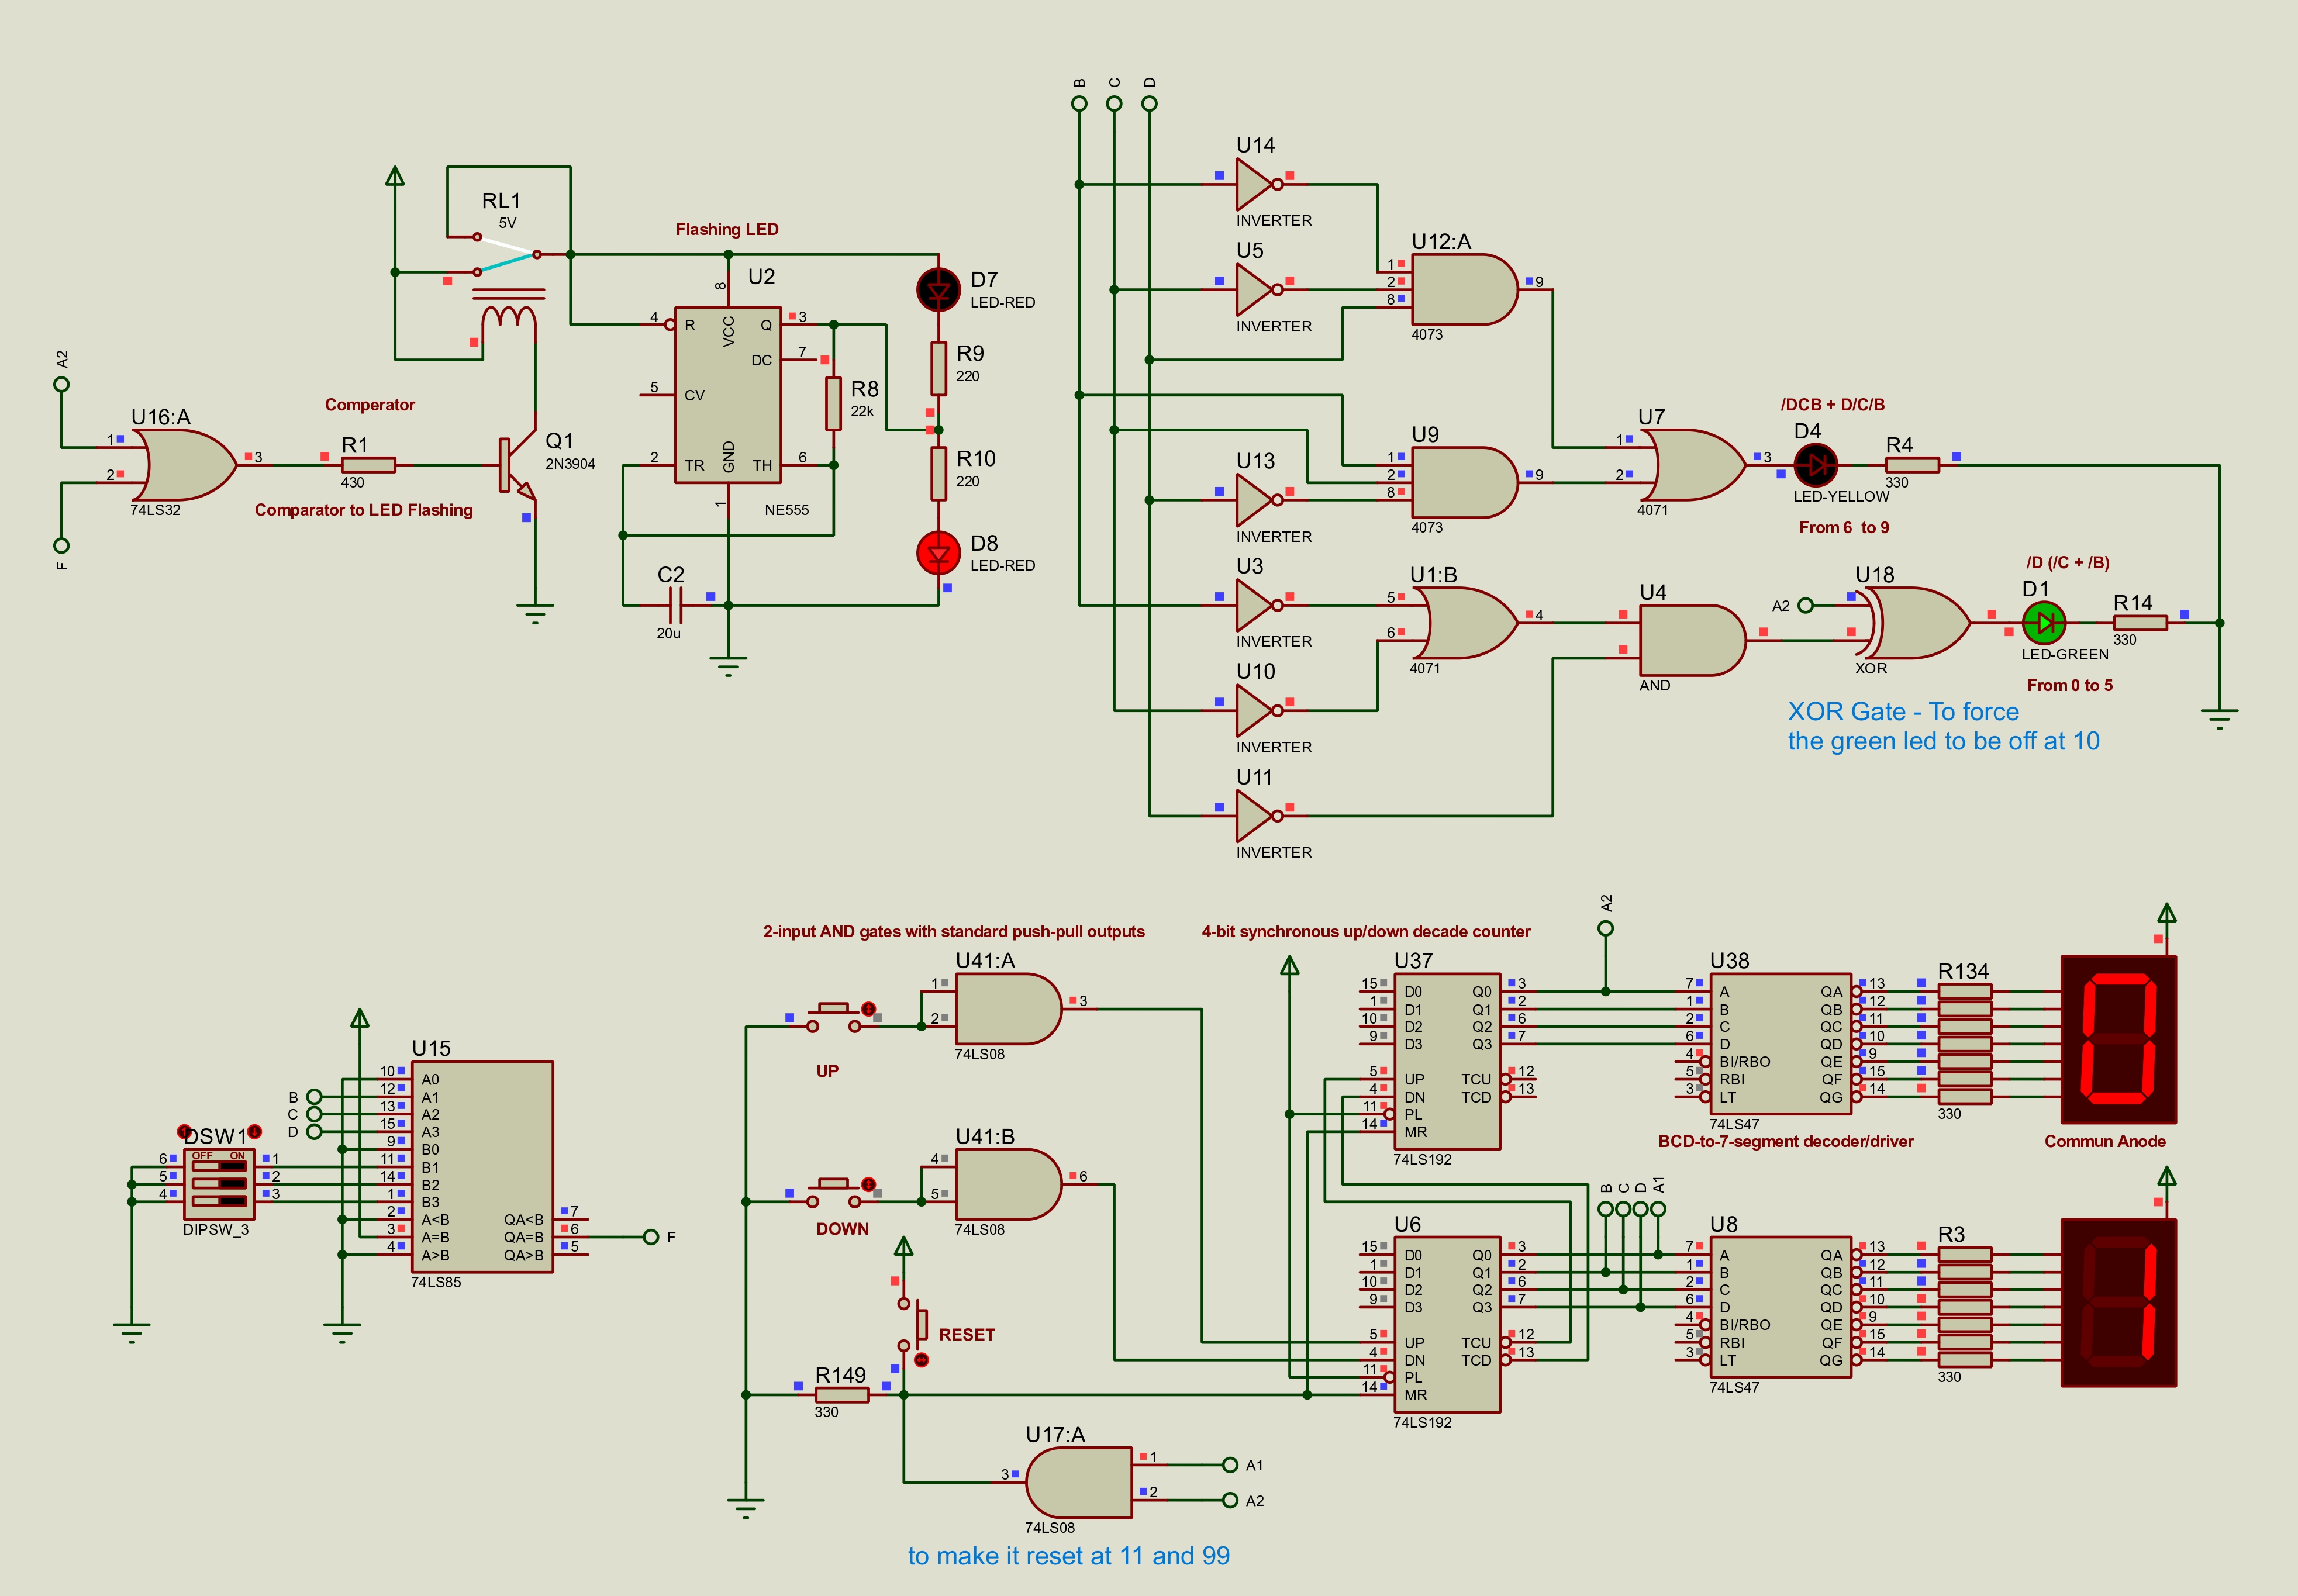Click the D7 LED-RED diode
The image size is (2298, 1596).
[x=938, y=290]
